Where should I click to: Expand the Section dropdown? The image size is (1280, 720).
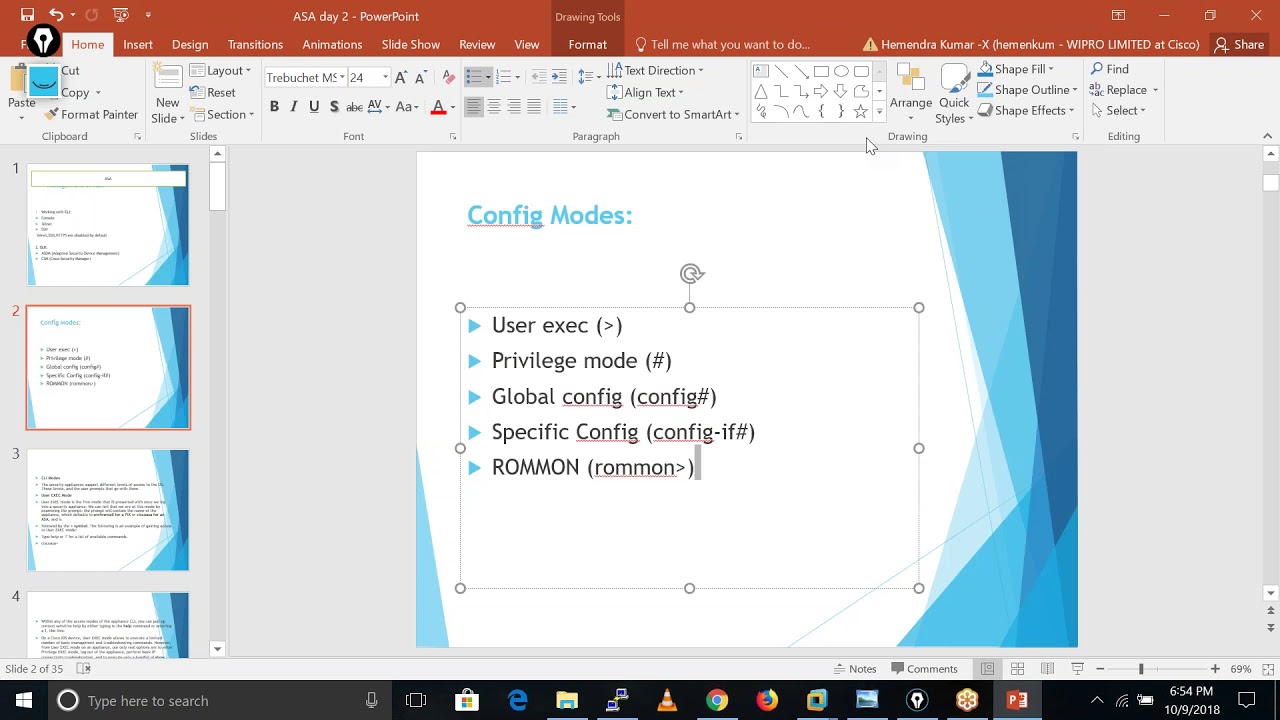point(220,114)
